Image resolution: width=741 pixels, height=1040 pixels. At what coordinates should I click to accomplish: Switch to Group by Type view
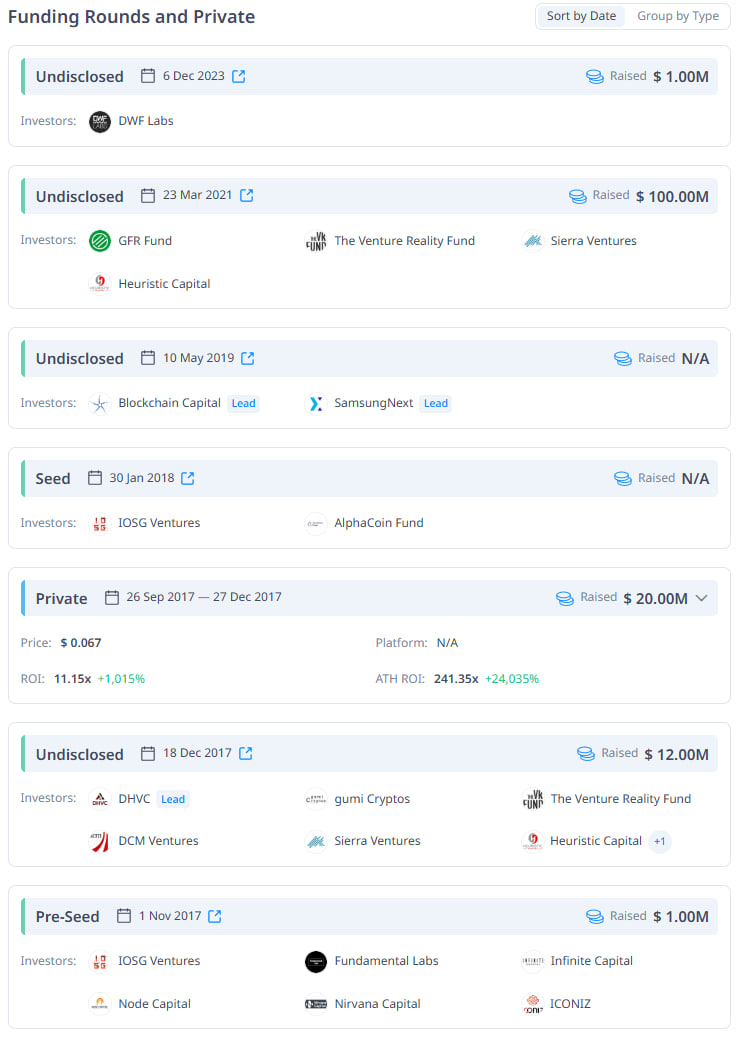(x=677, y=16)
